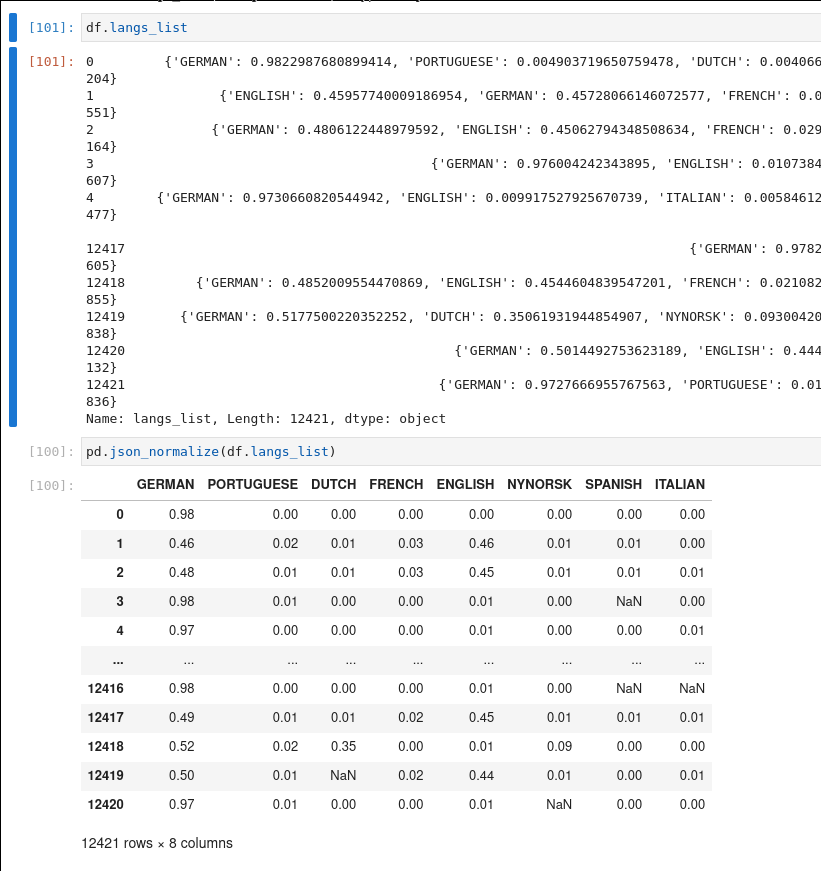Collapse the df.langs_list input cell bar
821x871 pixels.
point(13,28)
